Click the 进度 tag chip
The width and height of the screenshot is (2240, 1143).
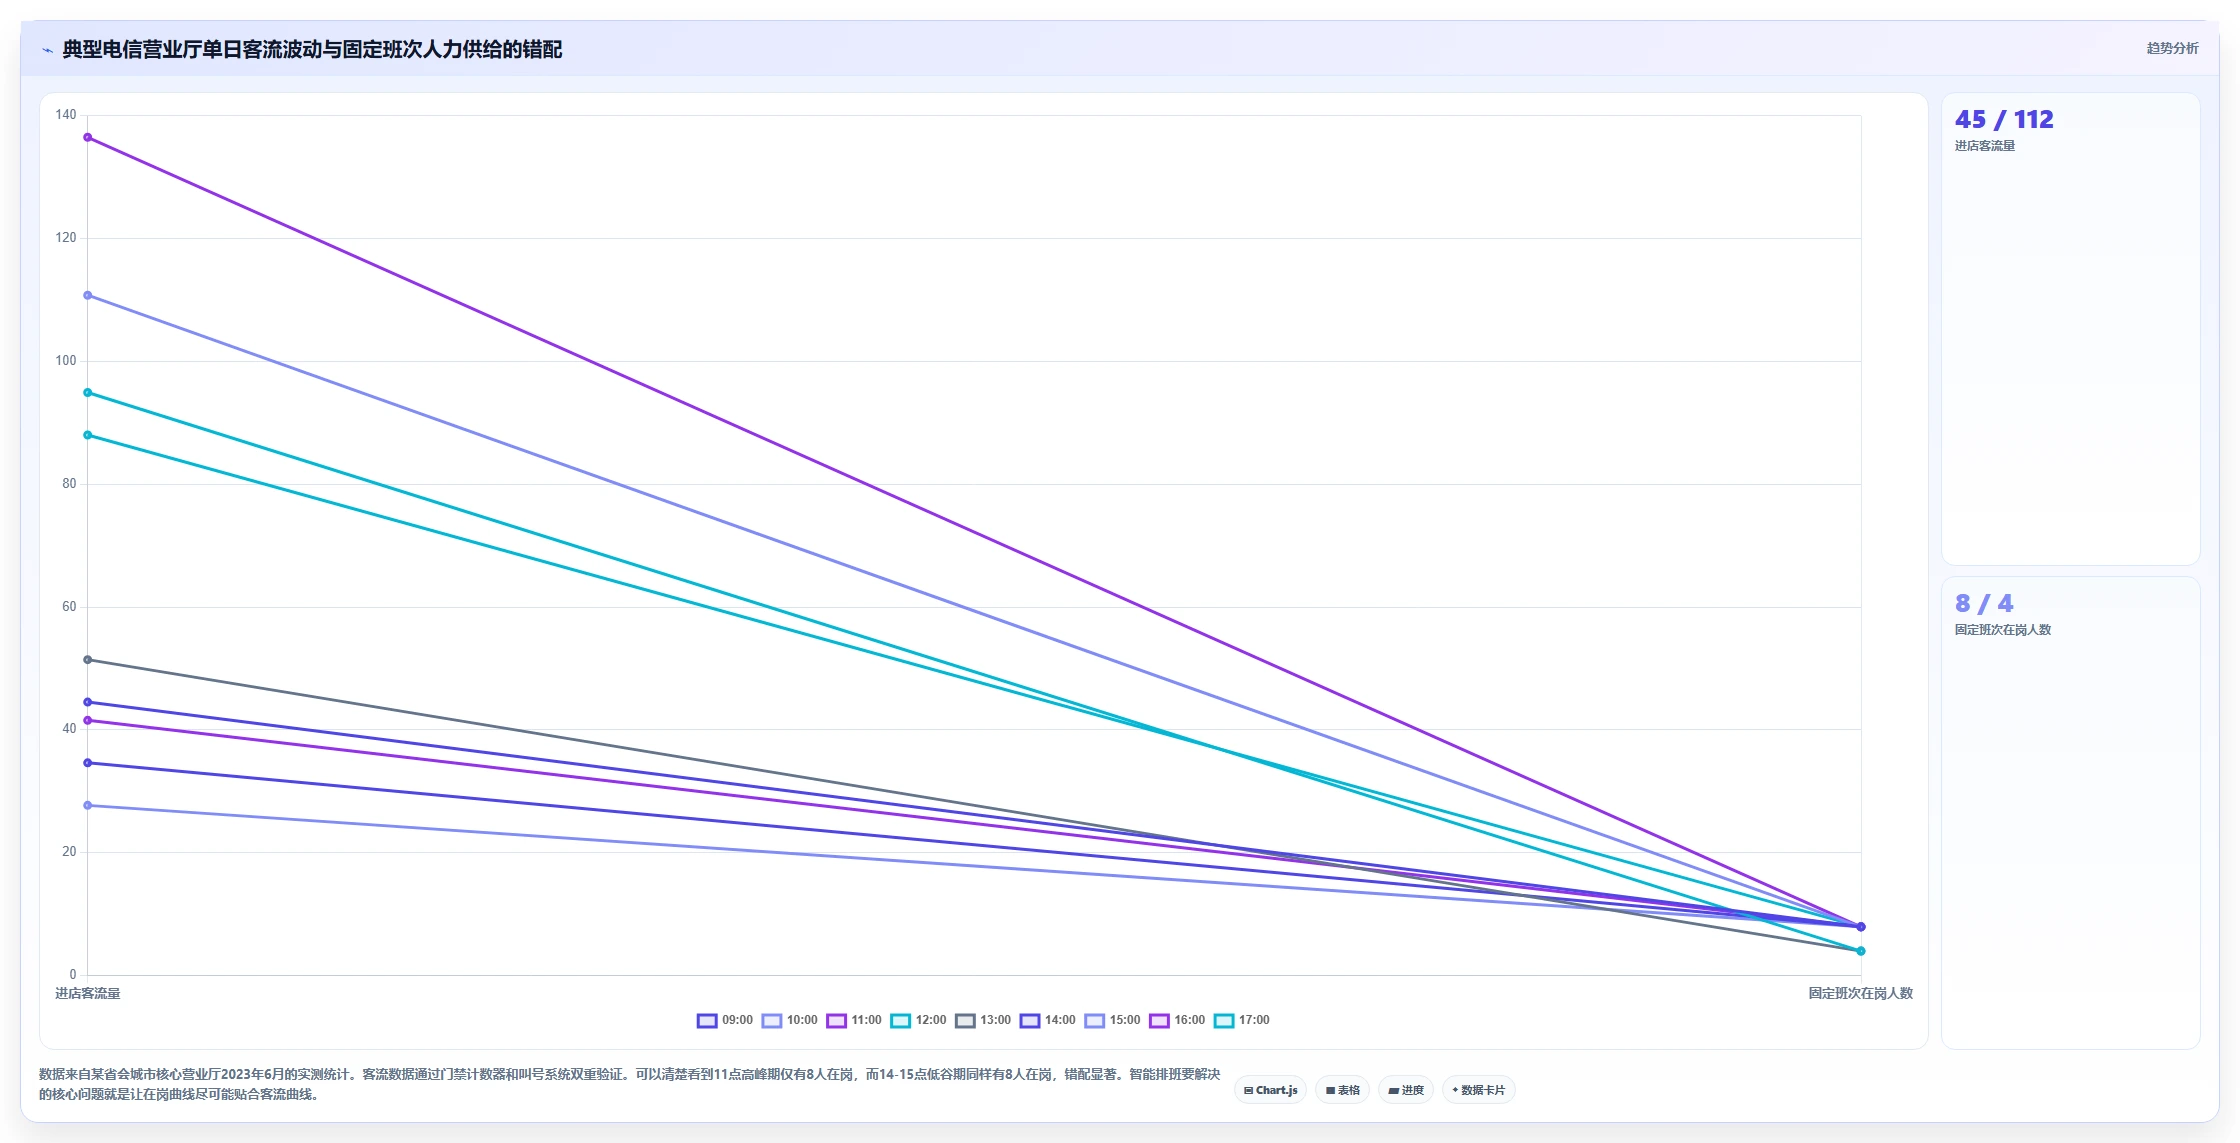click(1406, 1090)
